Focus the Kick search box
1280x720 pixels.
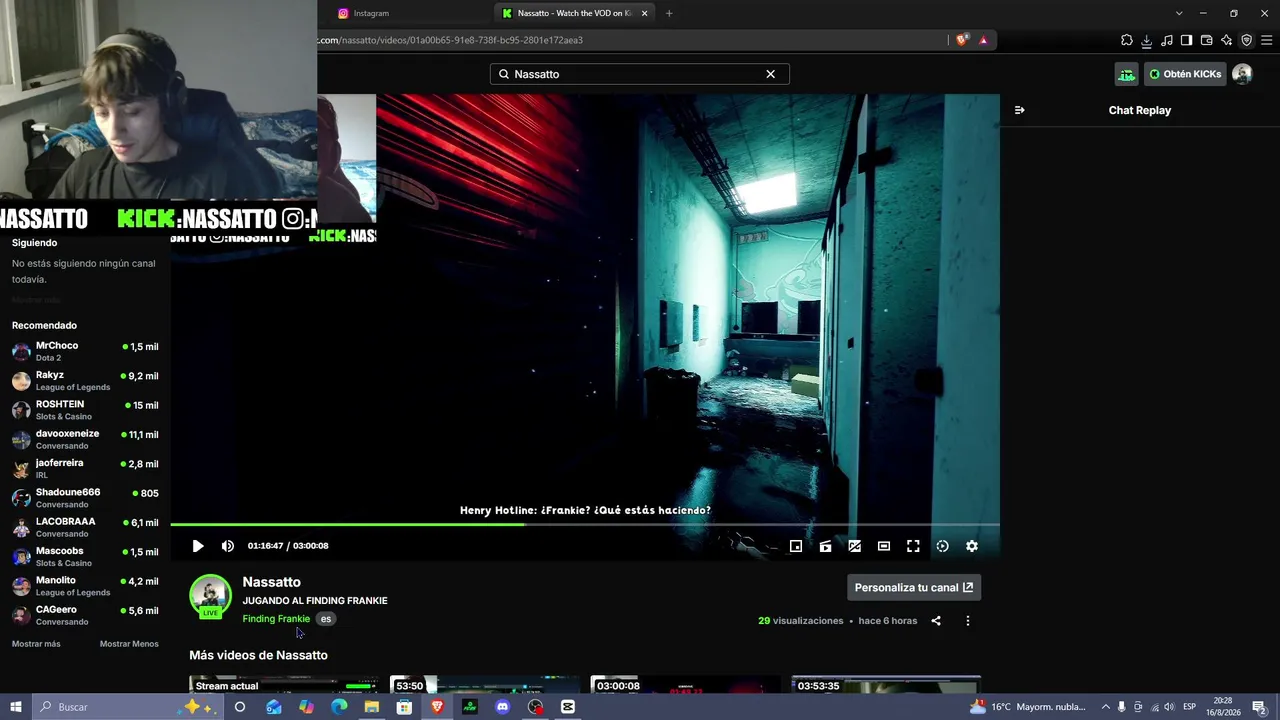tap(640, 74)
